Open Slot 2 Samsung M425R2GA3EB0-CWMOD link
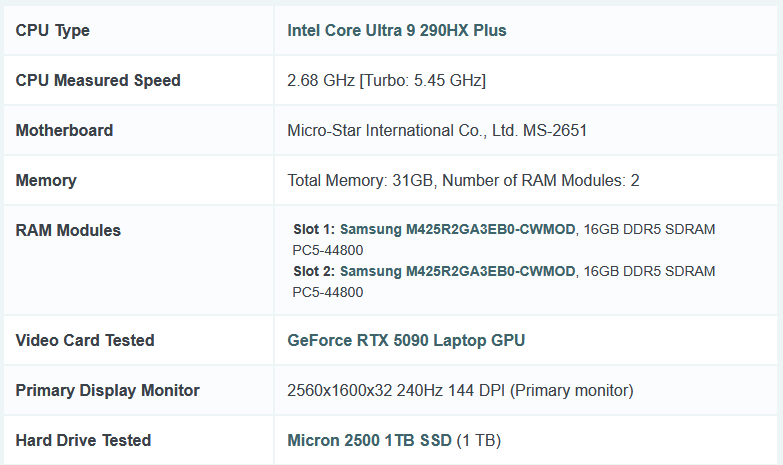 (457, 271)
